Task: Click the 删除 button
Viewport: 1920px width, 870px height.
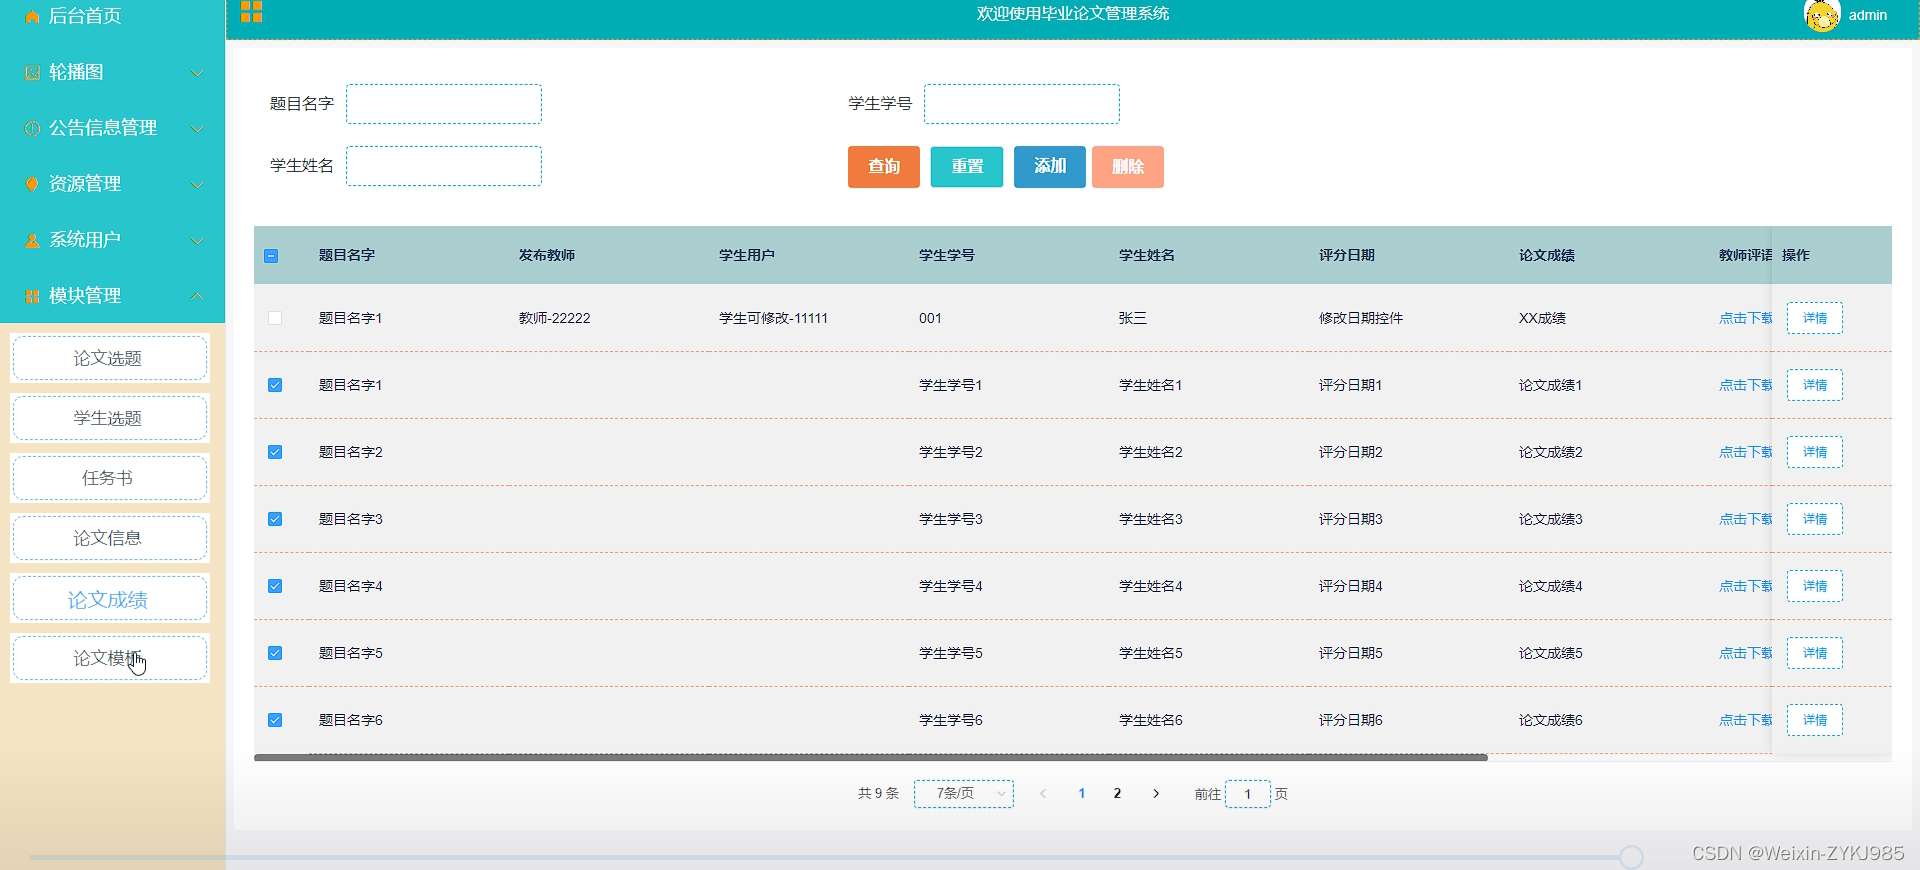Action: tap(1128, 167)
